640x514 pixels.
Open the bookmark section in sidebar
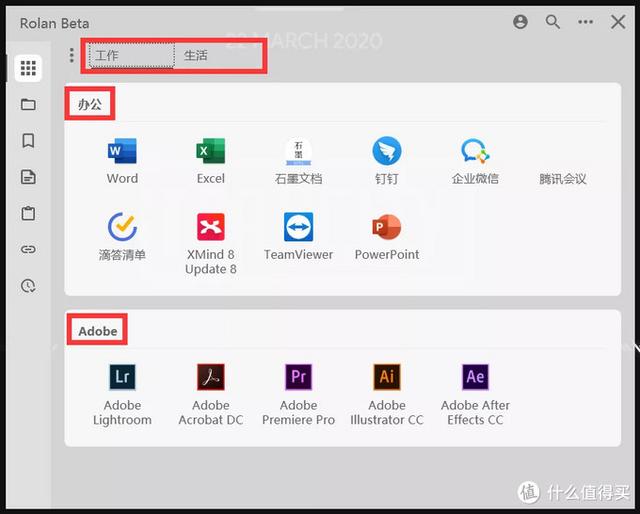(28, 141)
